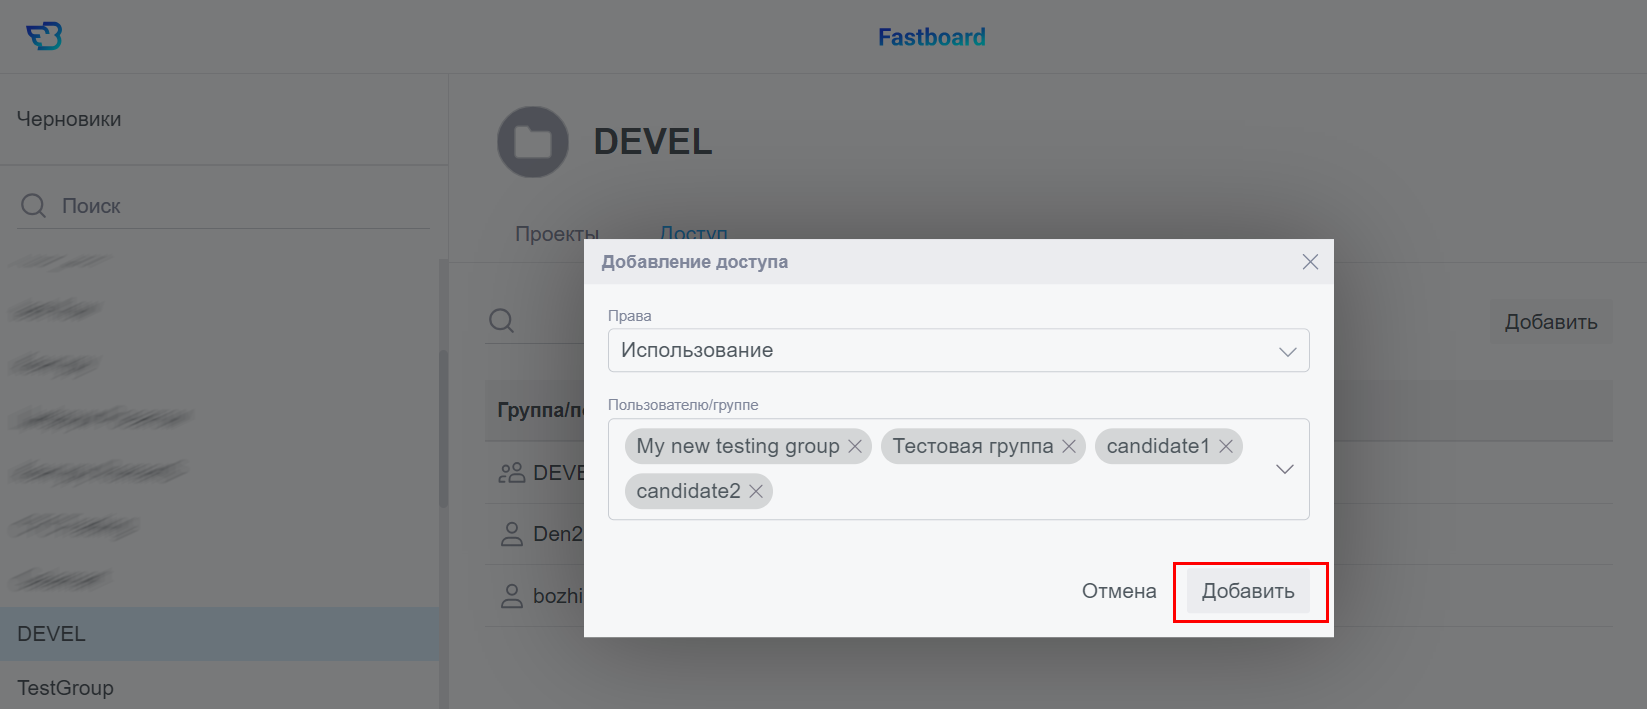Click "Добавить" in the dialog
Image resolution: width=1647 pixels, height=709 pixels.
point(1248,591)
